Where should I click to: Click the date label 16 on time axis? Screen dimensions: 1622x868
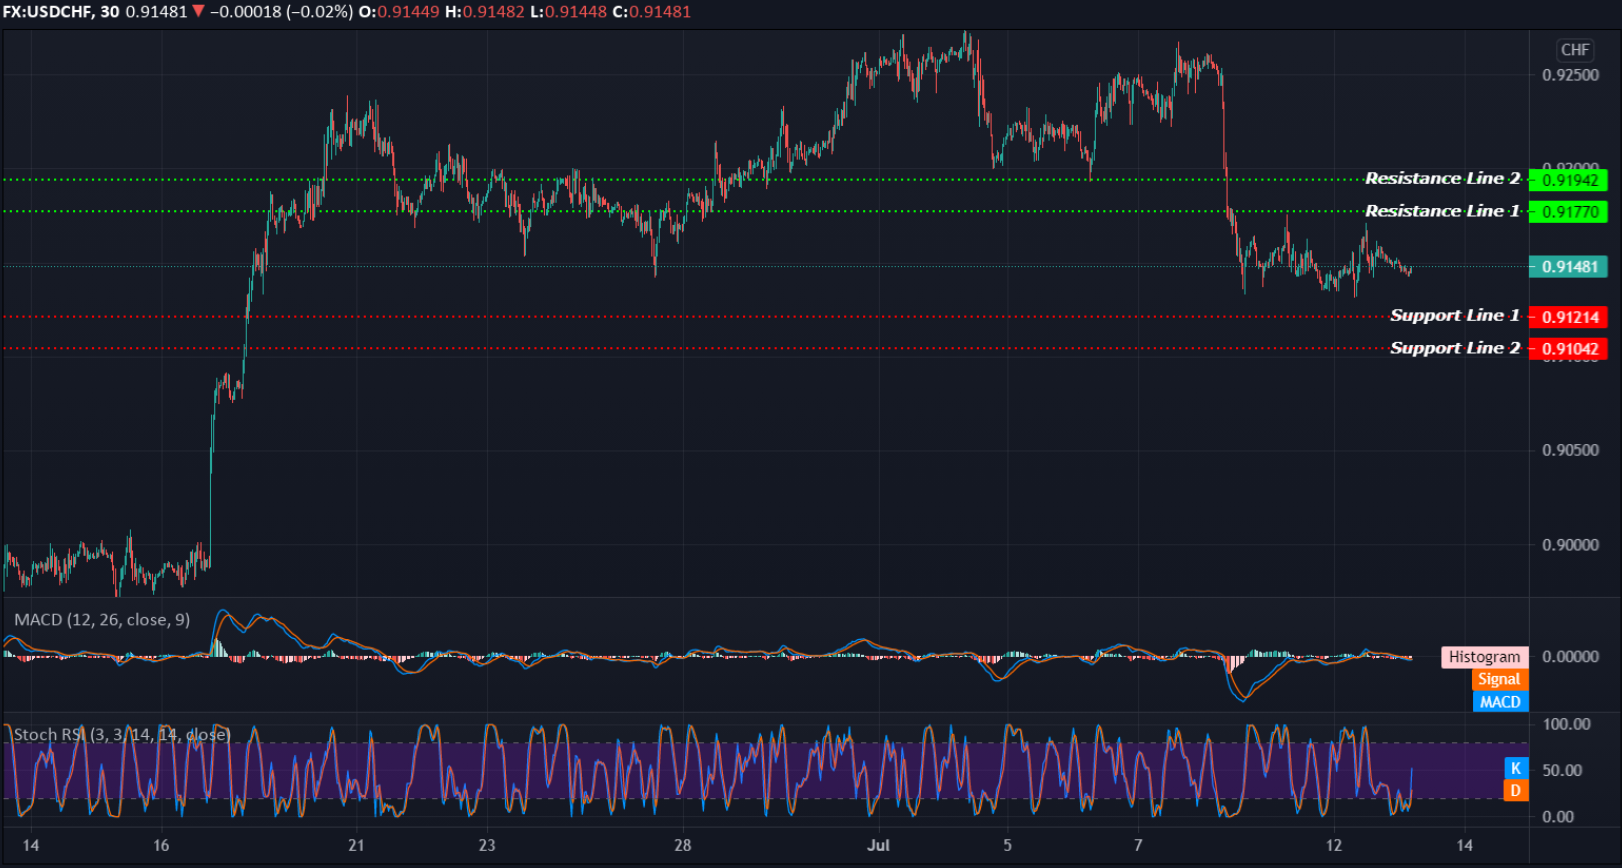(161, 846)
